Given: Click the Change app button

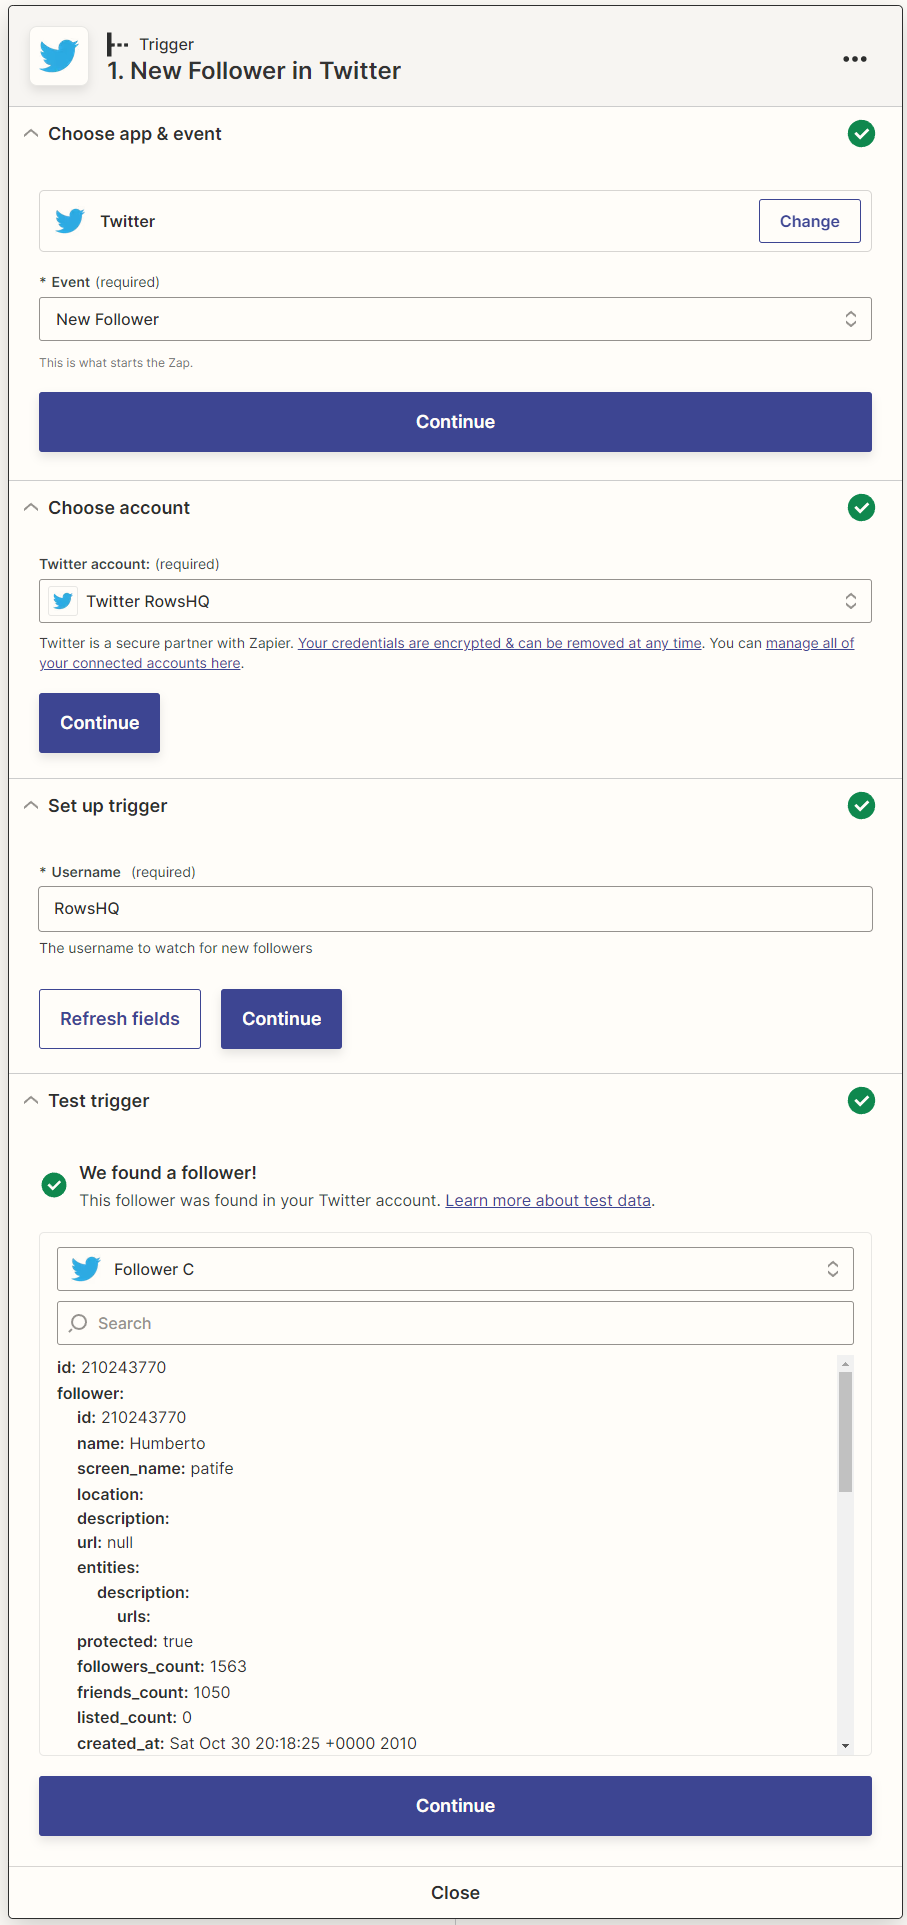Looking at the screenshot, I should 809,221.
